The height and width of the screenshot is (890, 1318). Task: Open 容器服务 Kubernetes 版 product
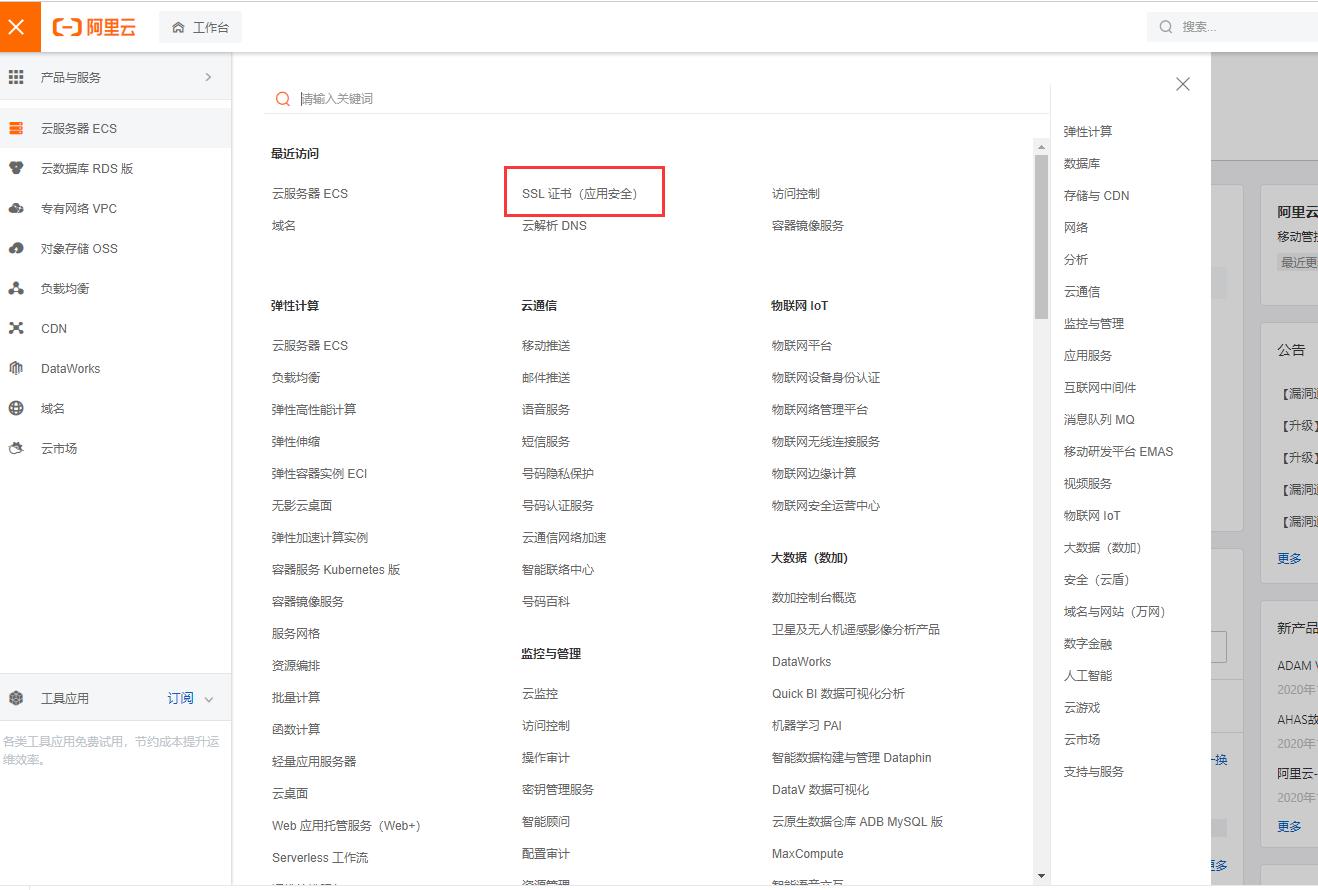click(x=336, y=569)
